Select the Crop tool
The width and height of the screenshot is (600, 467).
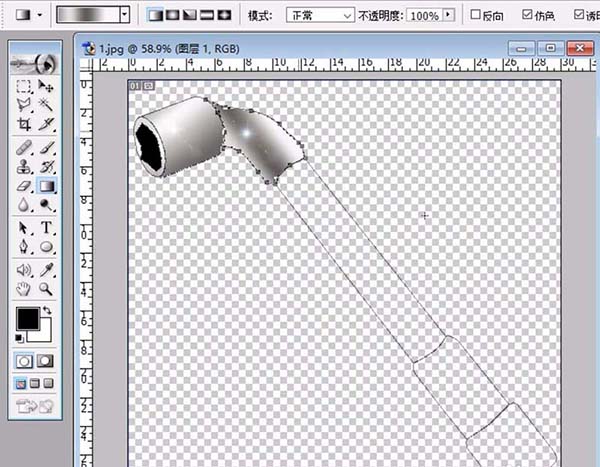coord(24,125)
